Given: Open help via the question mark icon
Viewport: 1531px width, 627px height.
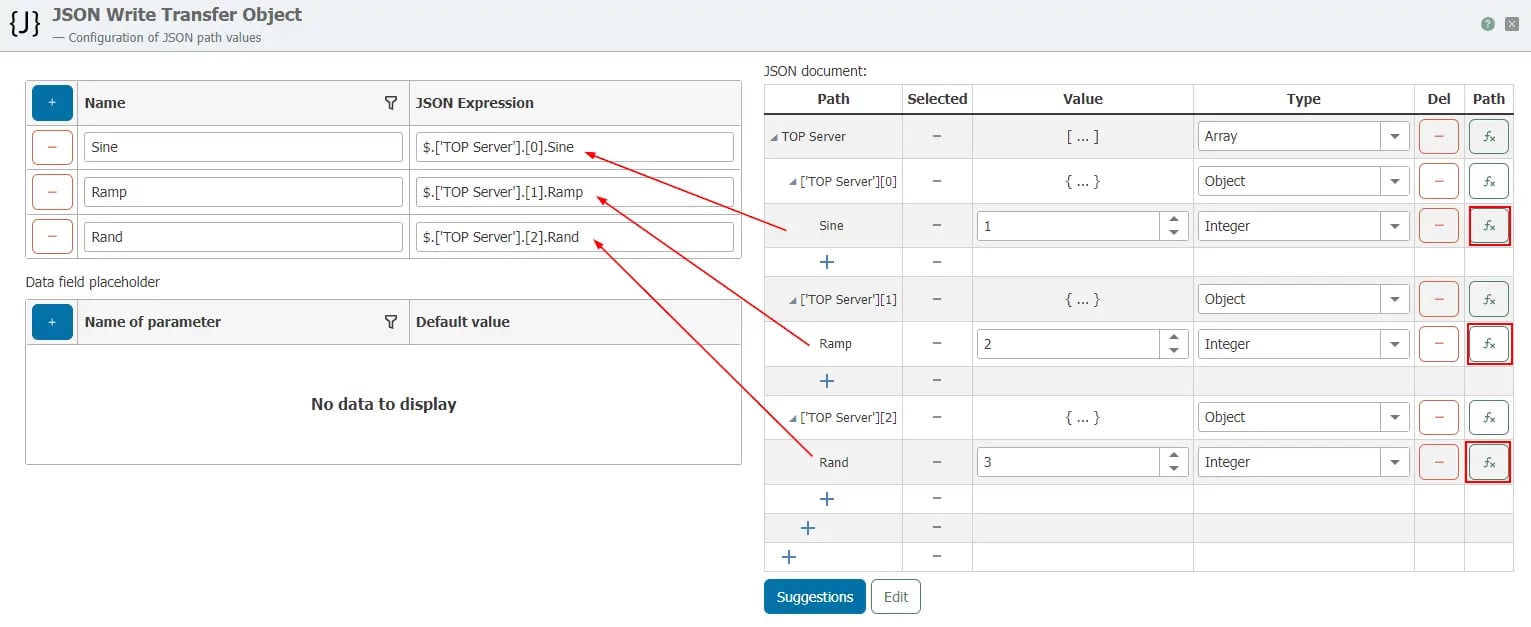Looking at the screenshot, I should [x=1487, y=23].
